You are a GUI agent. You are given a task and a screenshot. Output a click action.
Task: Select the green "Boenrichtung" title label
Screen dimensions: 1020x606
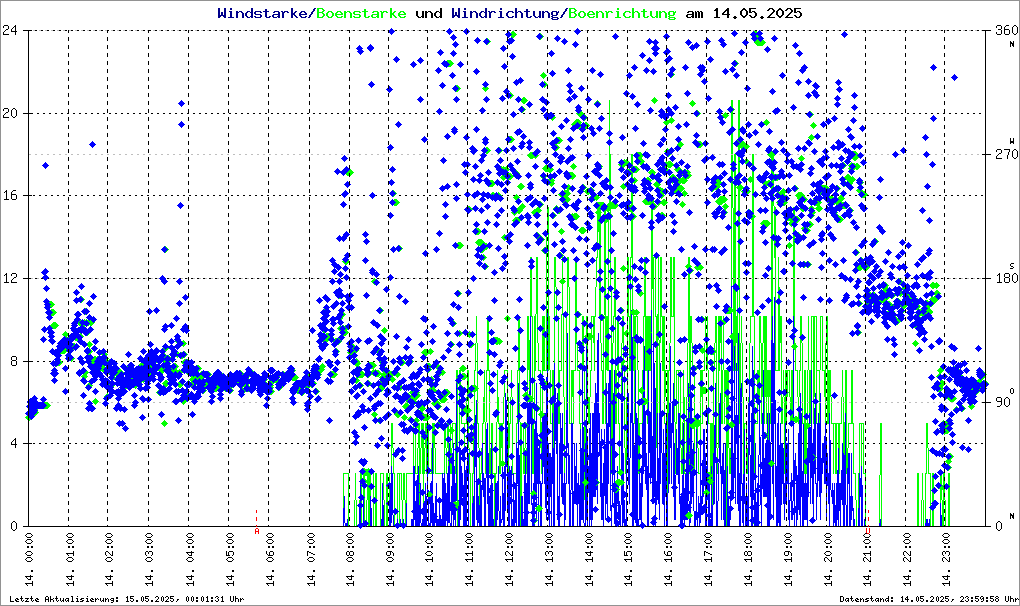622,14
